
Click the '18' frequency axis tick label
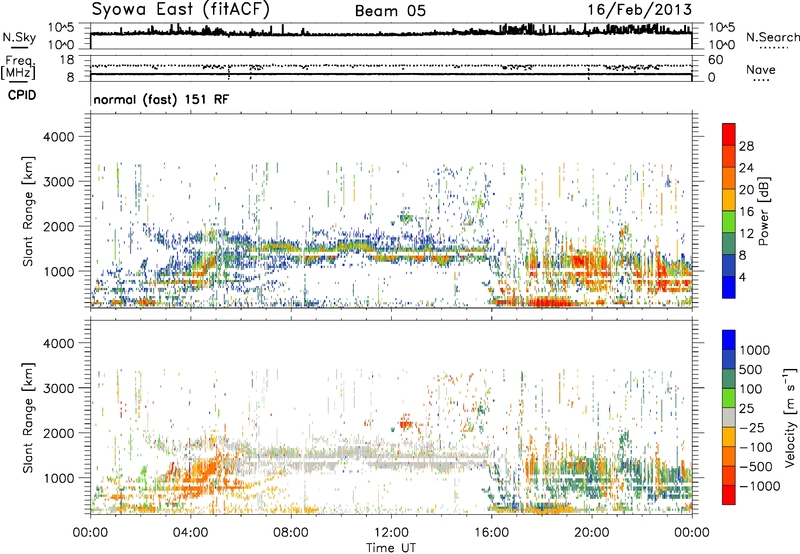tap(67, 60)
